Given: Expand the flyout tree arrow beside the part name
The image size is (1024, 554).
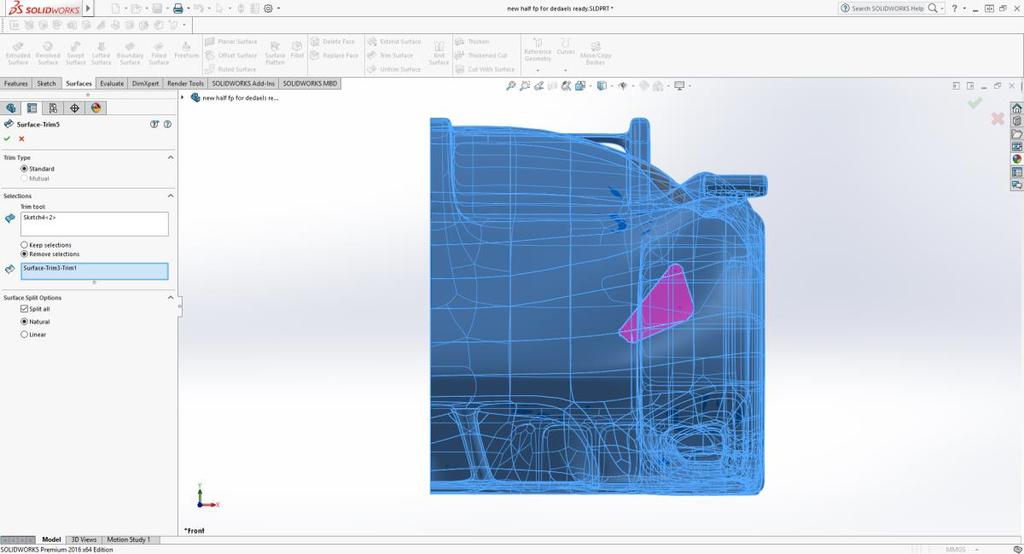Looking at the screenshot, I should click(x=182, y=97).
